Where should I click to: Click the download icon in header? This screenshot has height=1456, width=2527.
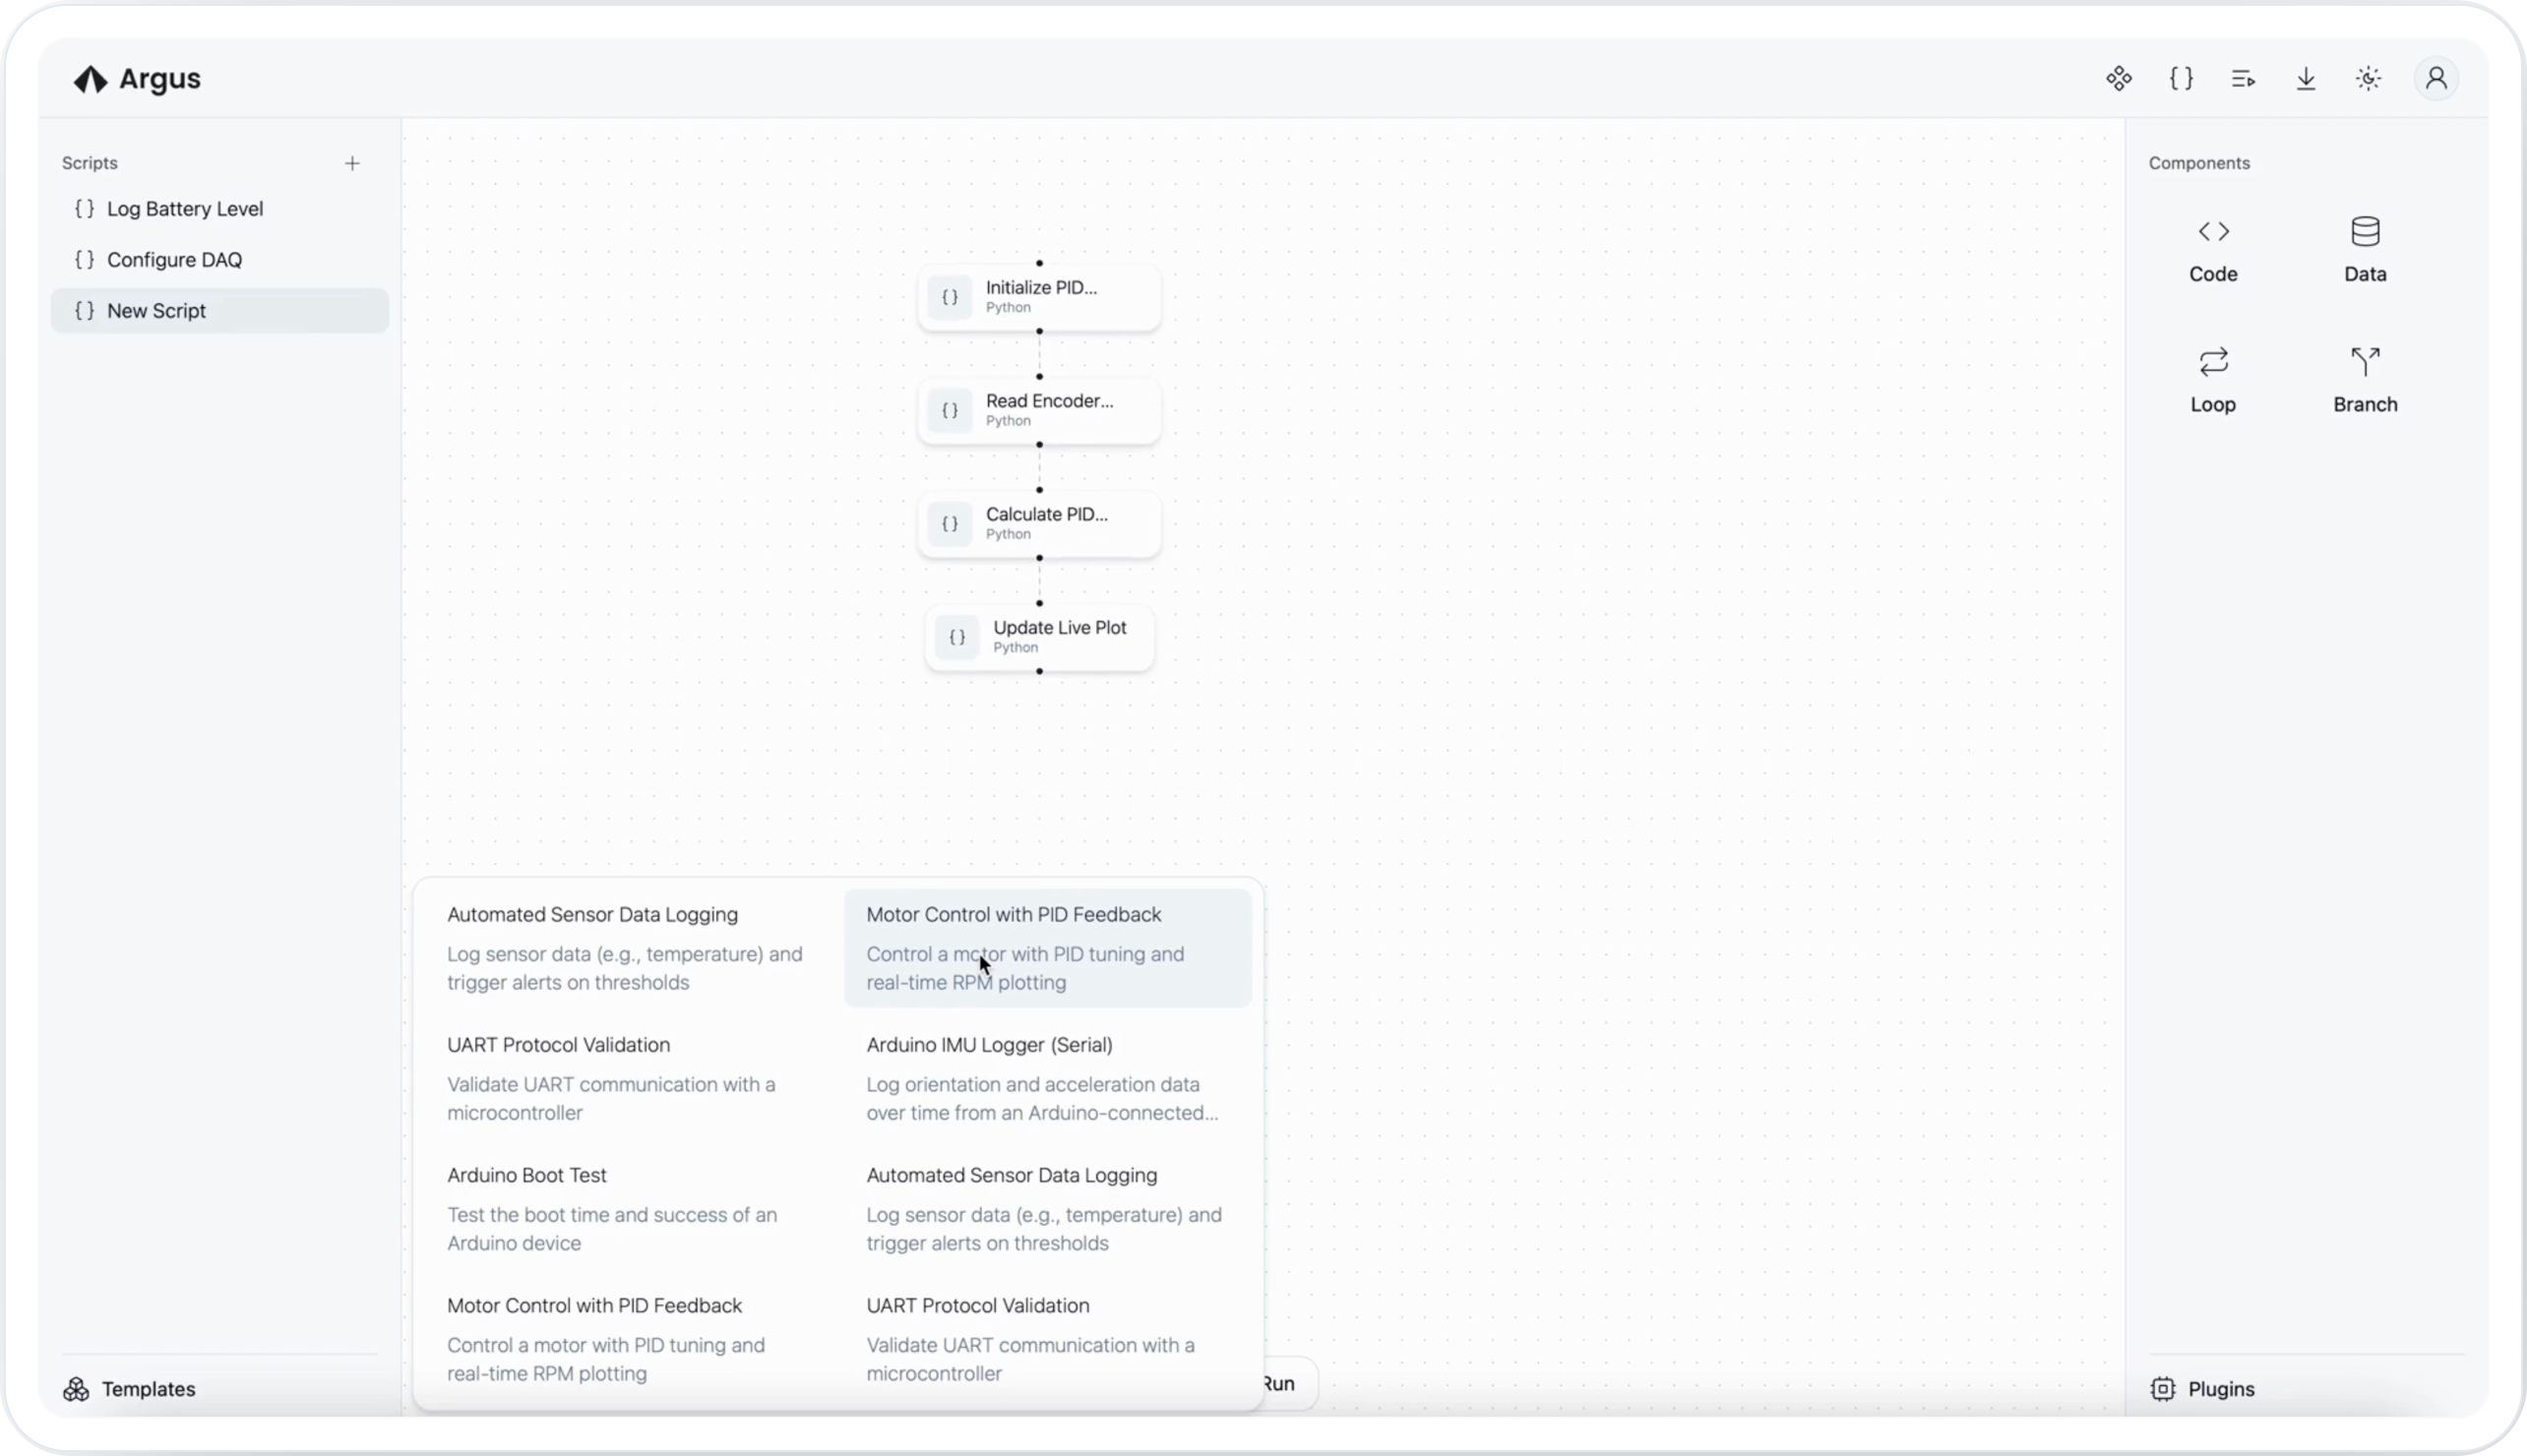click(2306, 78)
